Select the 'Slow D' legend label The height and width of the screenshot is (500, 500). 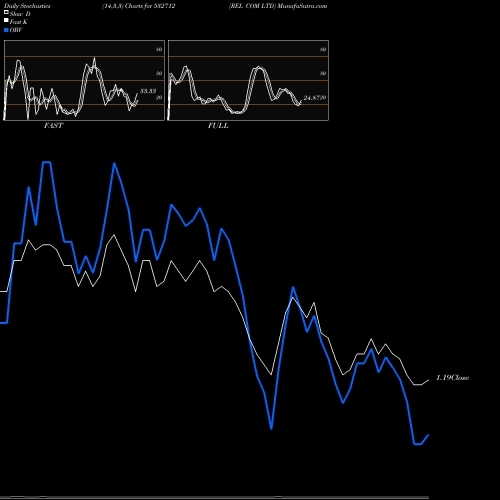click(20, 14)
